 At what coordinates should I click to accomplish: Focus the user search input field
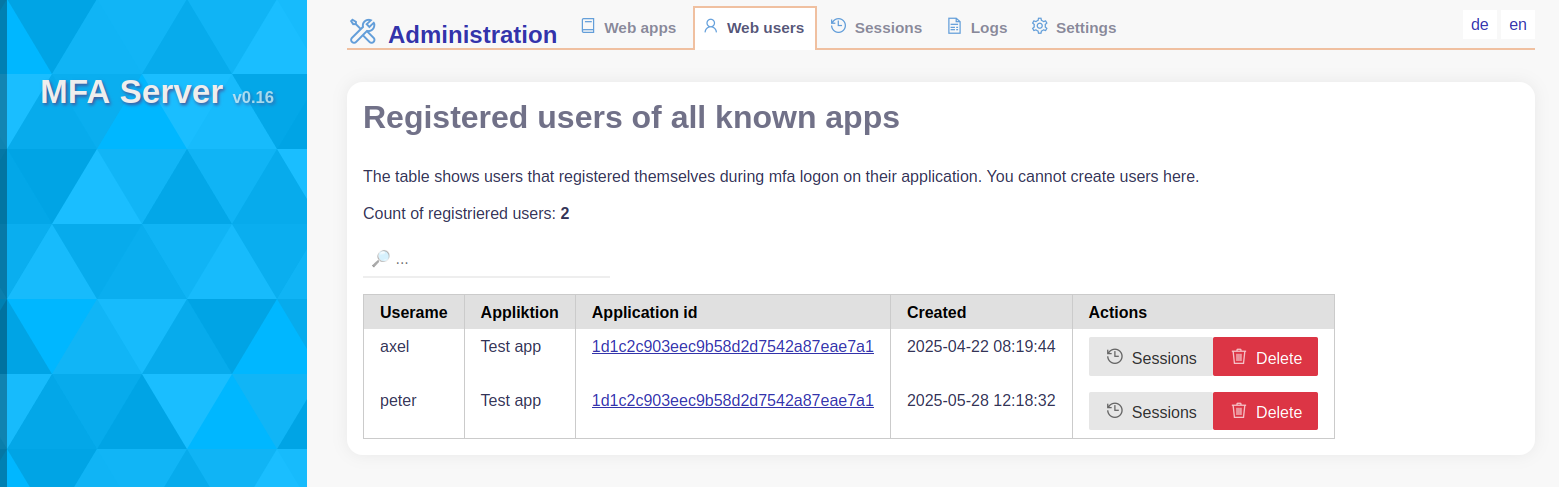[486, 259]
